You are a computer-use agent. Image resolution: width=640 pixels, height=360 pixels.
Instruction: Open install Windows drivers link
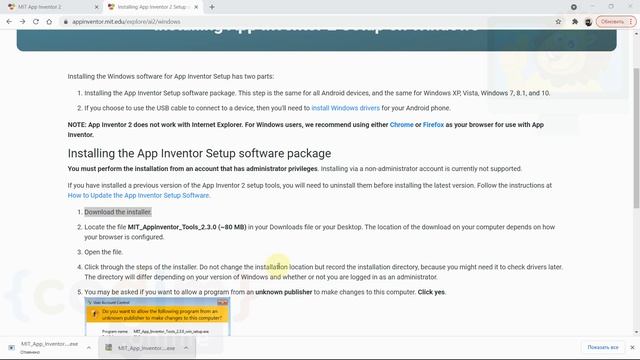point(345,108)
